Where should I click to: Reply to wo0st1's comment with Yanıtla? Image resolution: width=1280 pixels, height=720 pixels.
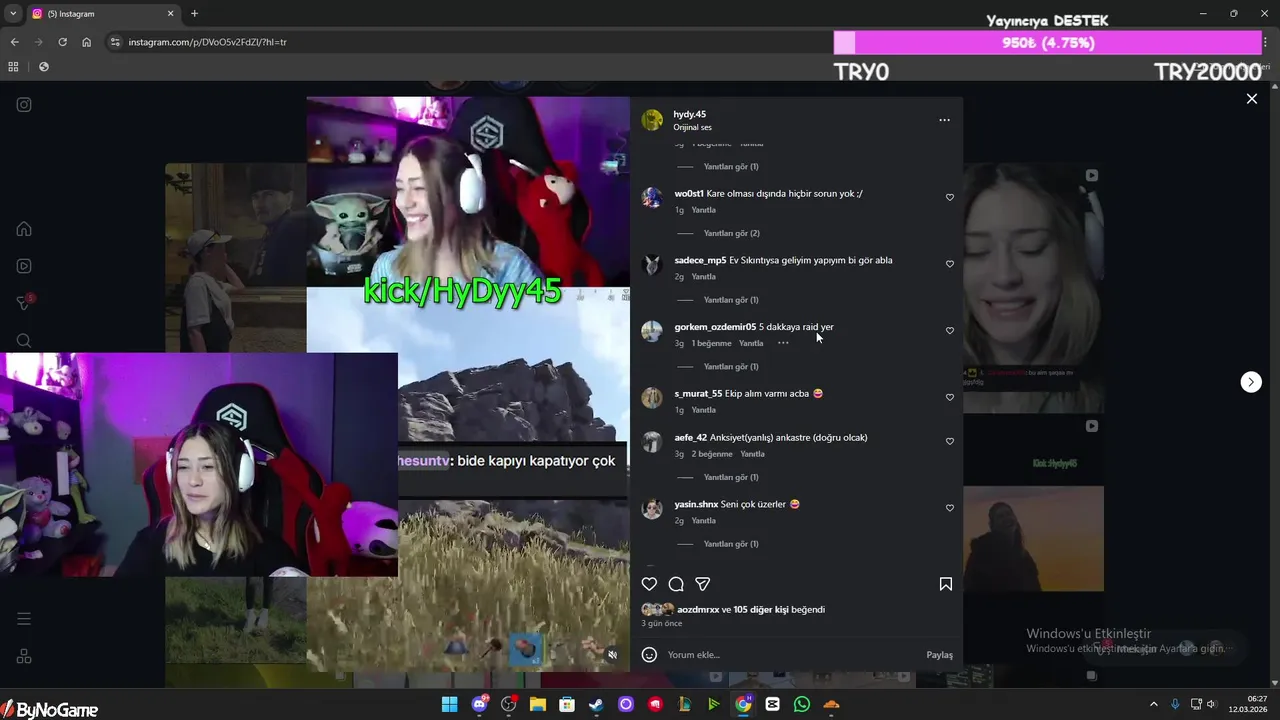(704, 210)
